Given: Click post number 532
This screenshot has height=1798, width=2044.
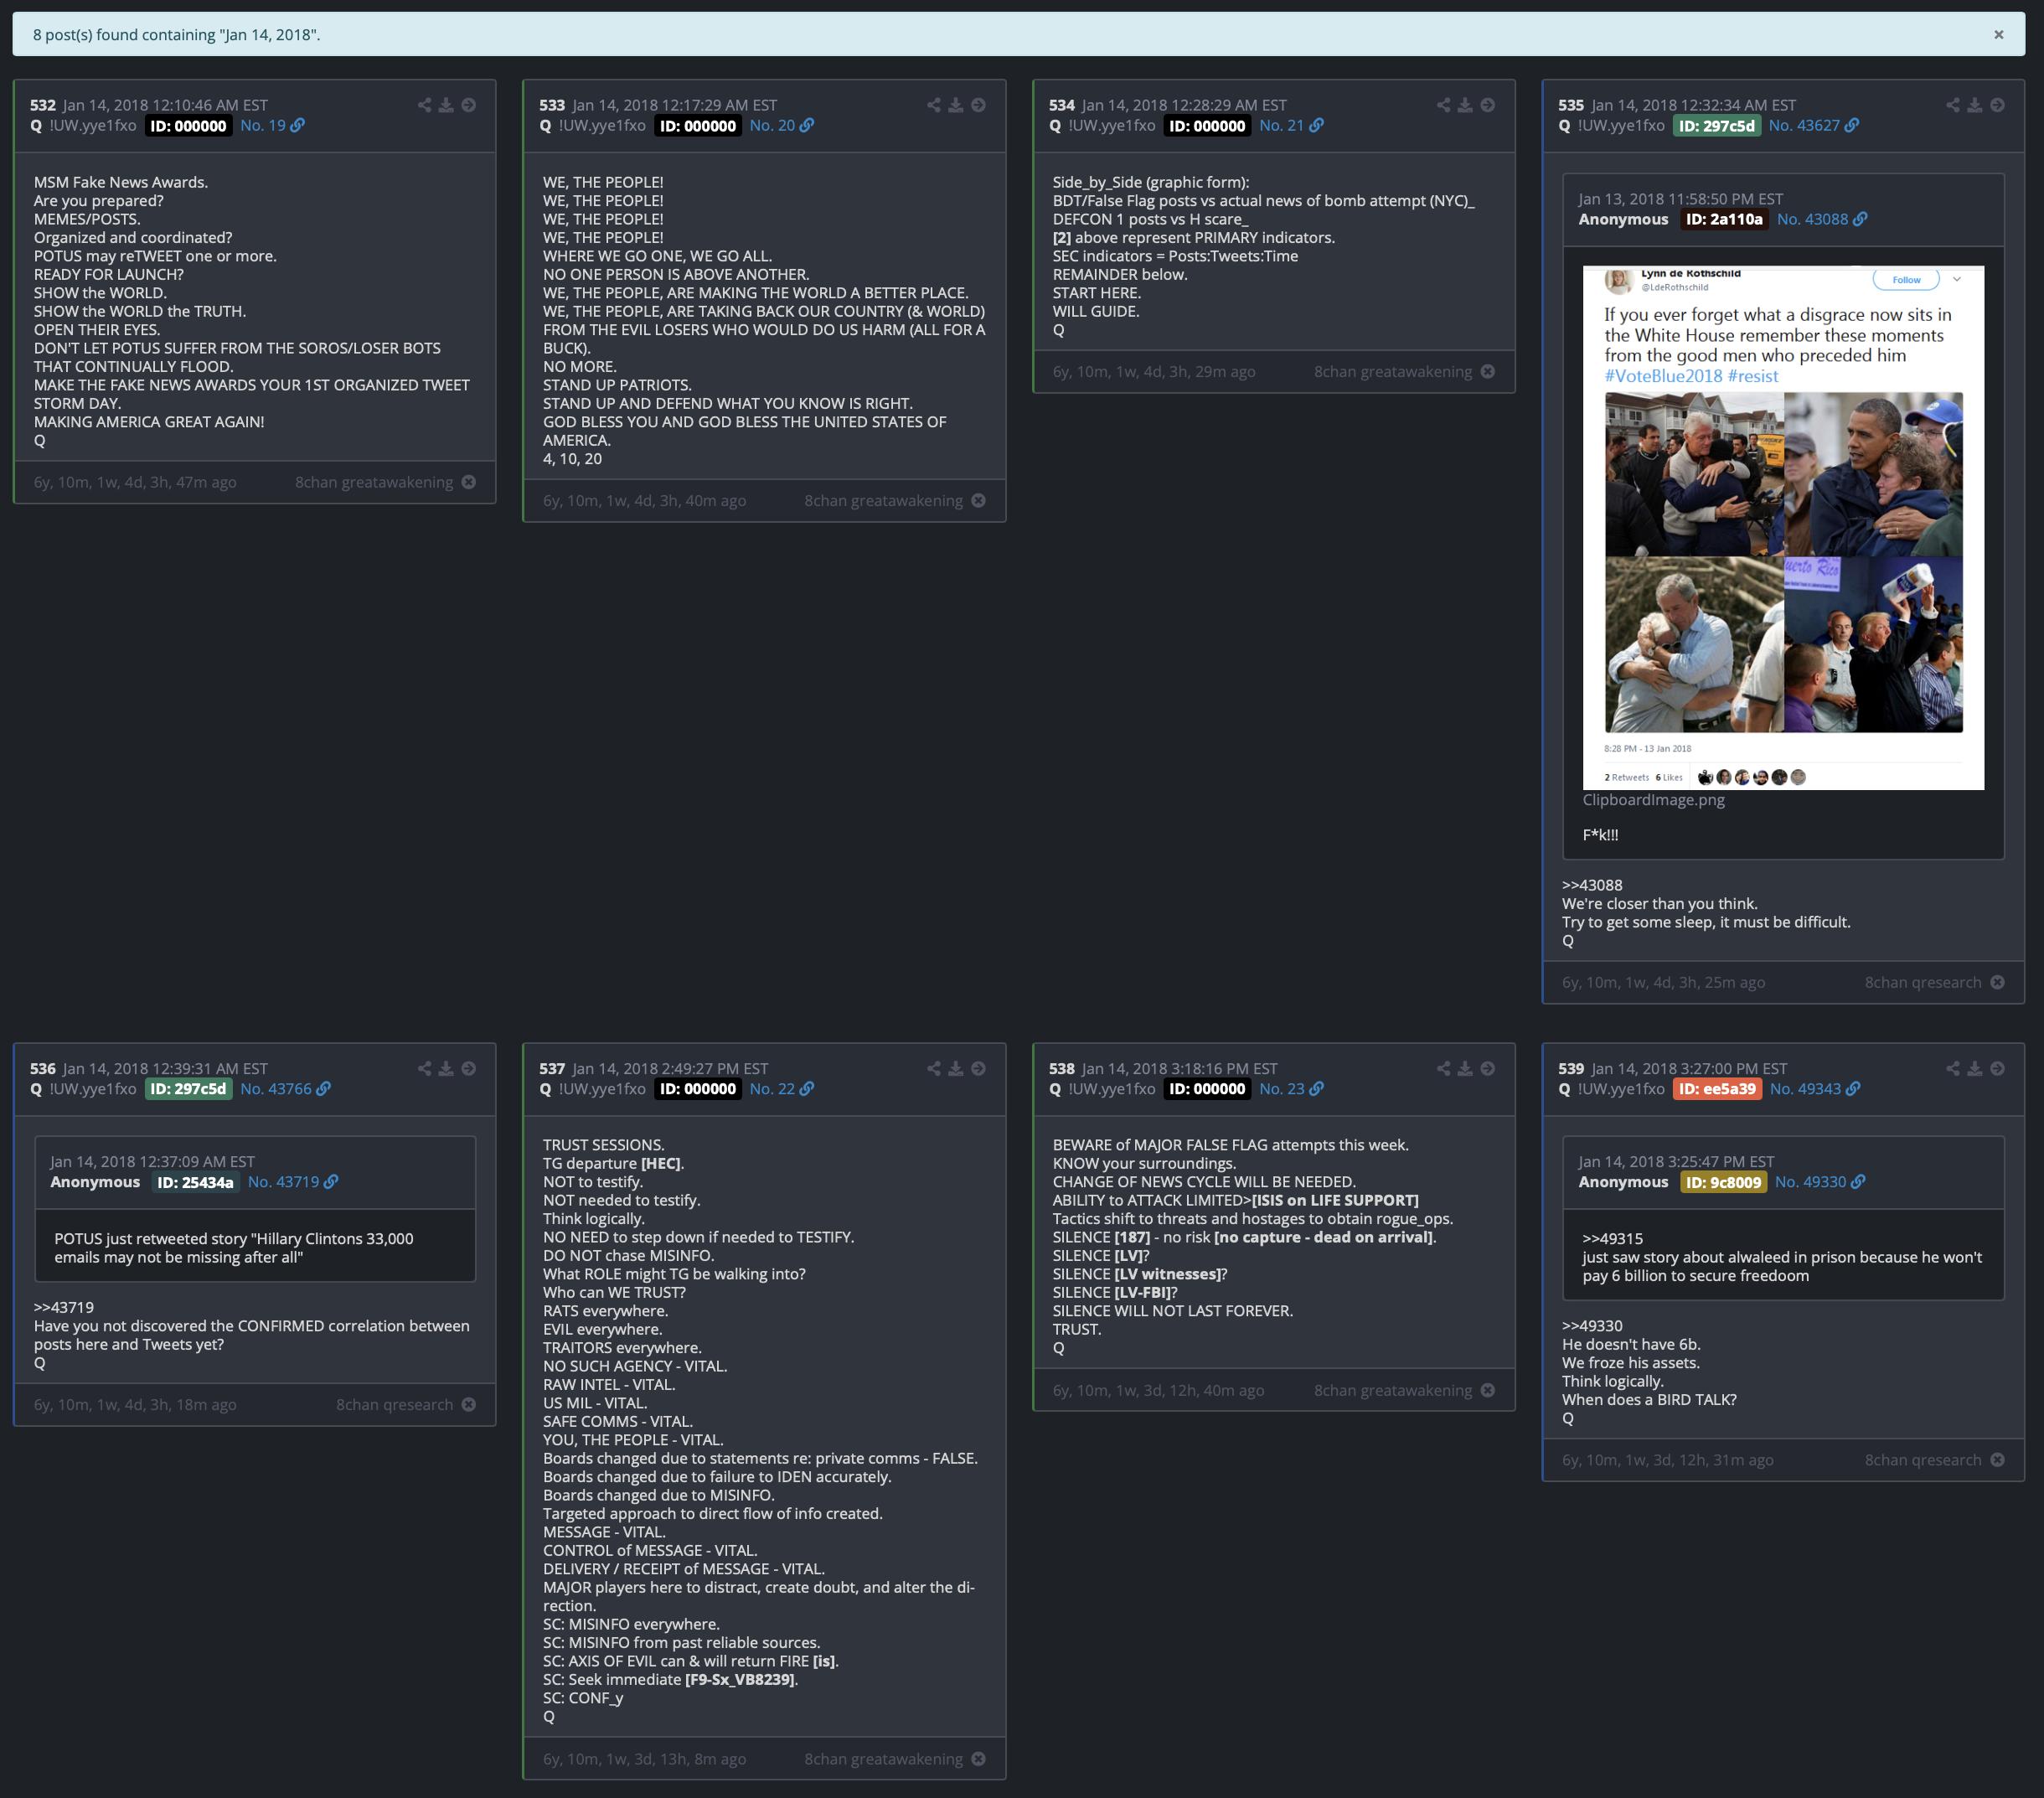Looking at the screenshot, I should (x=43, y=105).
